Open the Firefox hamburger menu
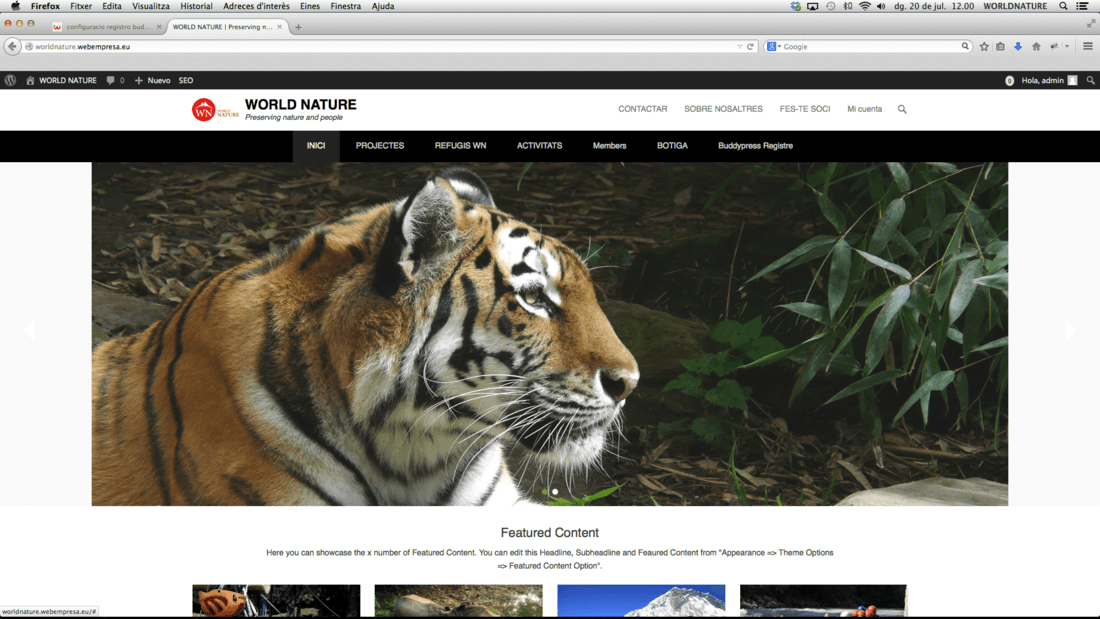Viewport: 1100px width, 619px height. [x=1088, y=46]
